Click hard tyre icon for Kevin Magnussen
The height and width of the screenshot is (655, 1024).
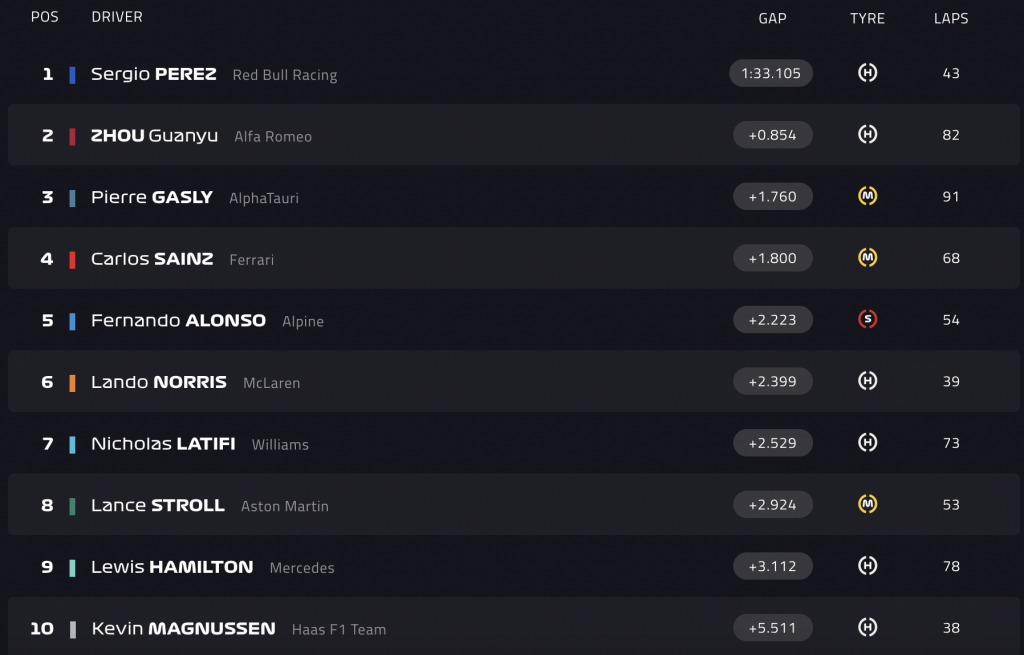[868, 628]
